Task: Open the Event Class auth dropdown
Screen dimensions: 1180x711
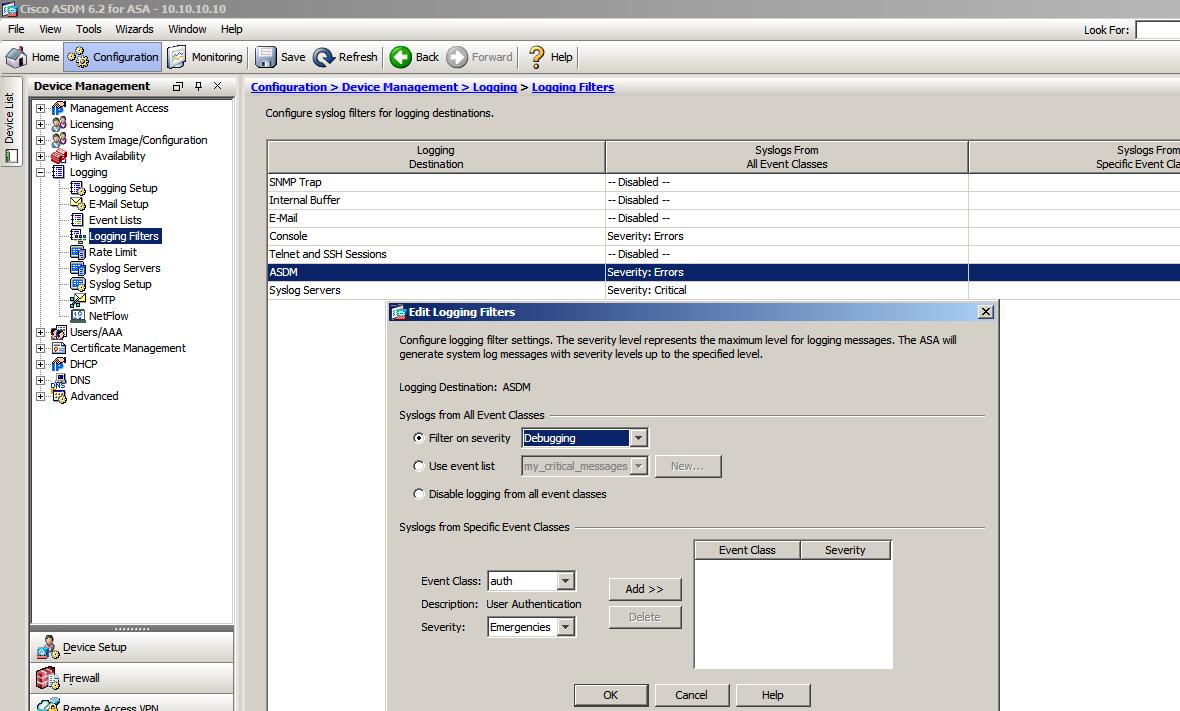Action: 566,581
